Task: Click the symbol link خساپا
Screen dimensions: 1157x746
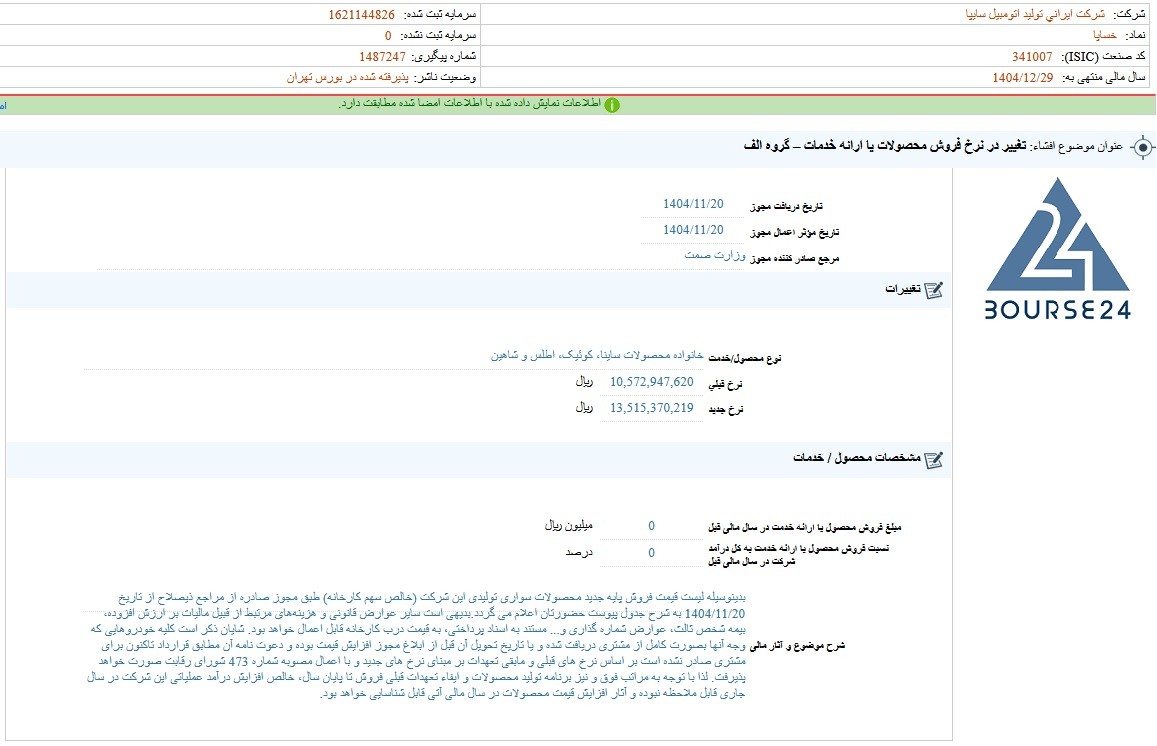Action: click(x=1104, y=35)
